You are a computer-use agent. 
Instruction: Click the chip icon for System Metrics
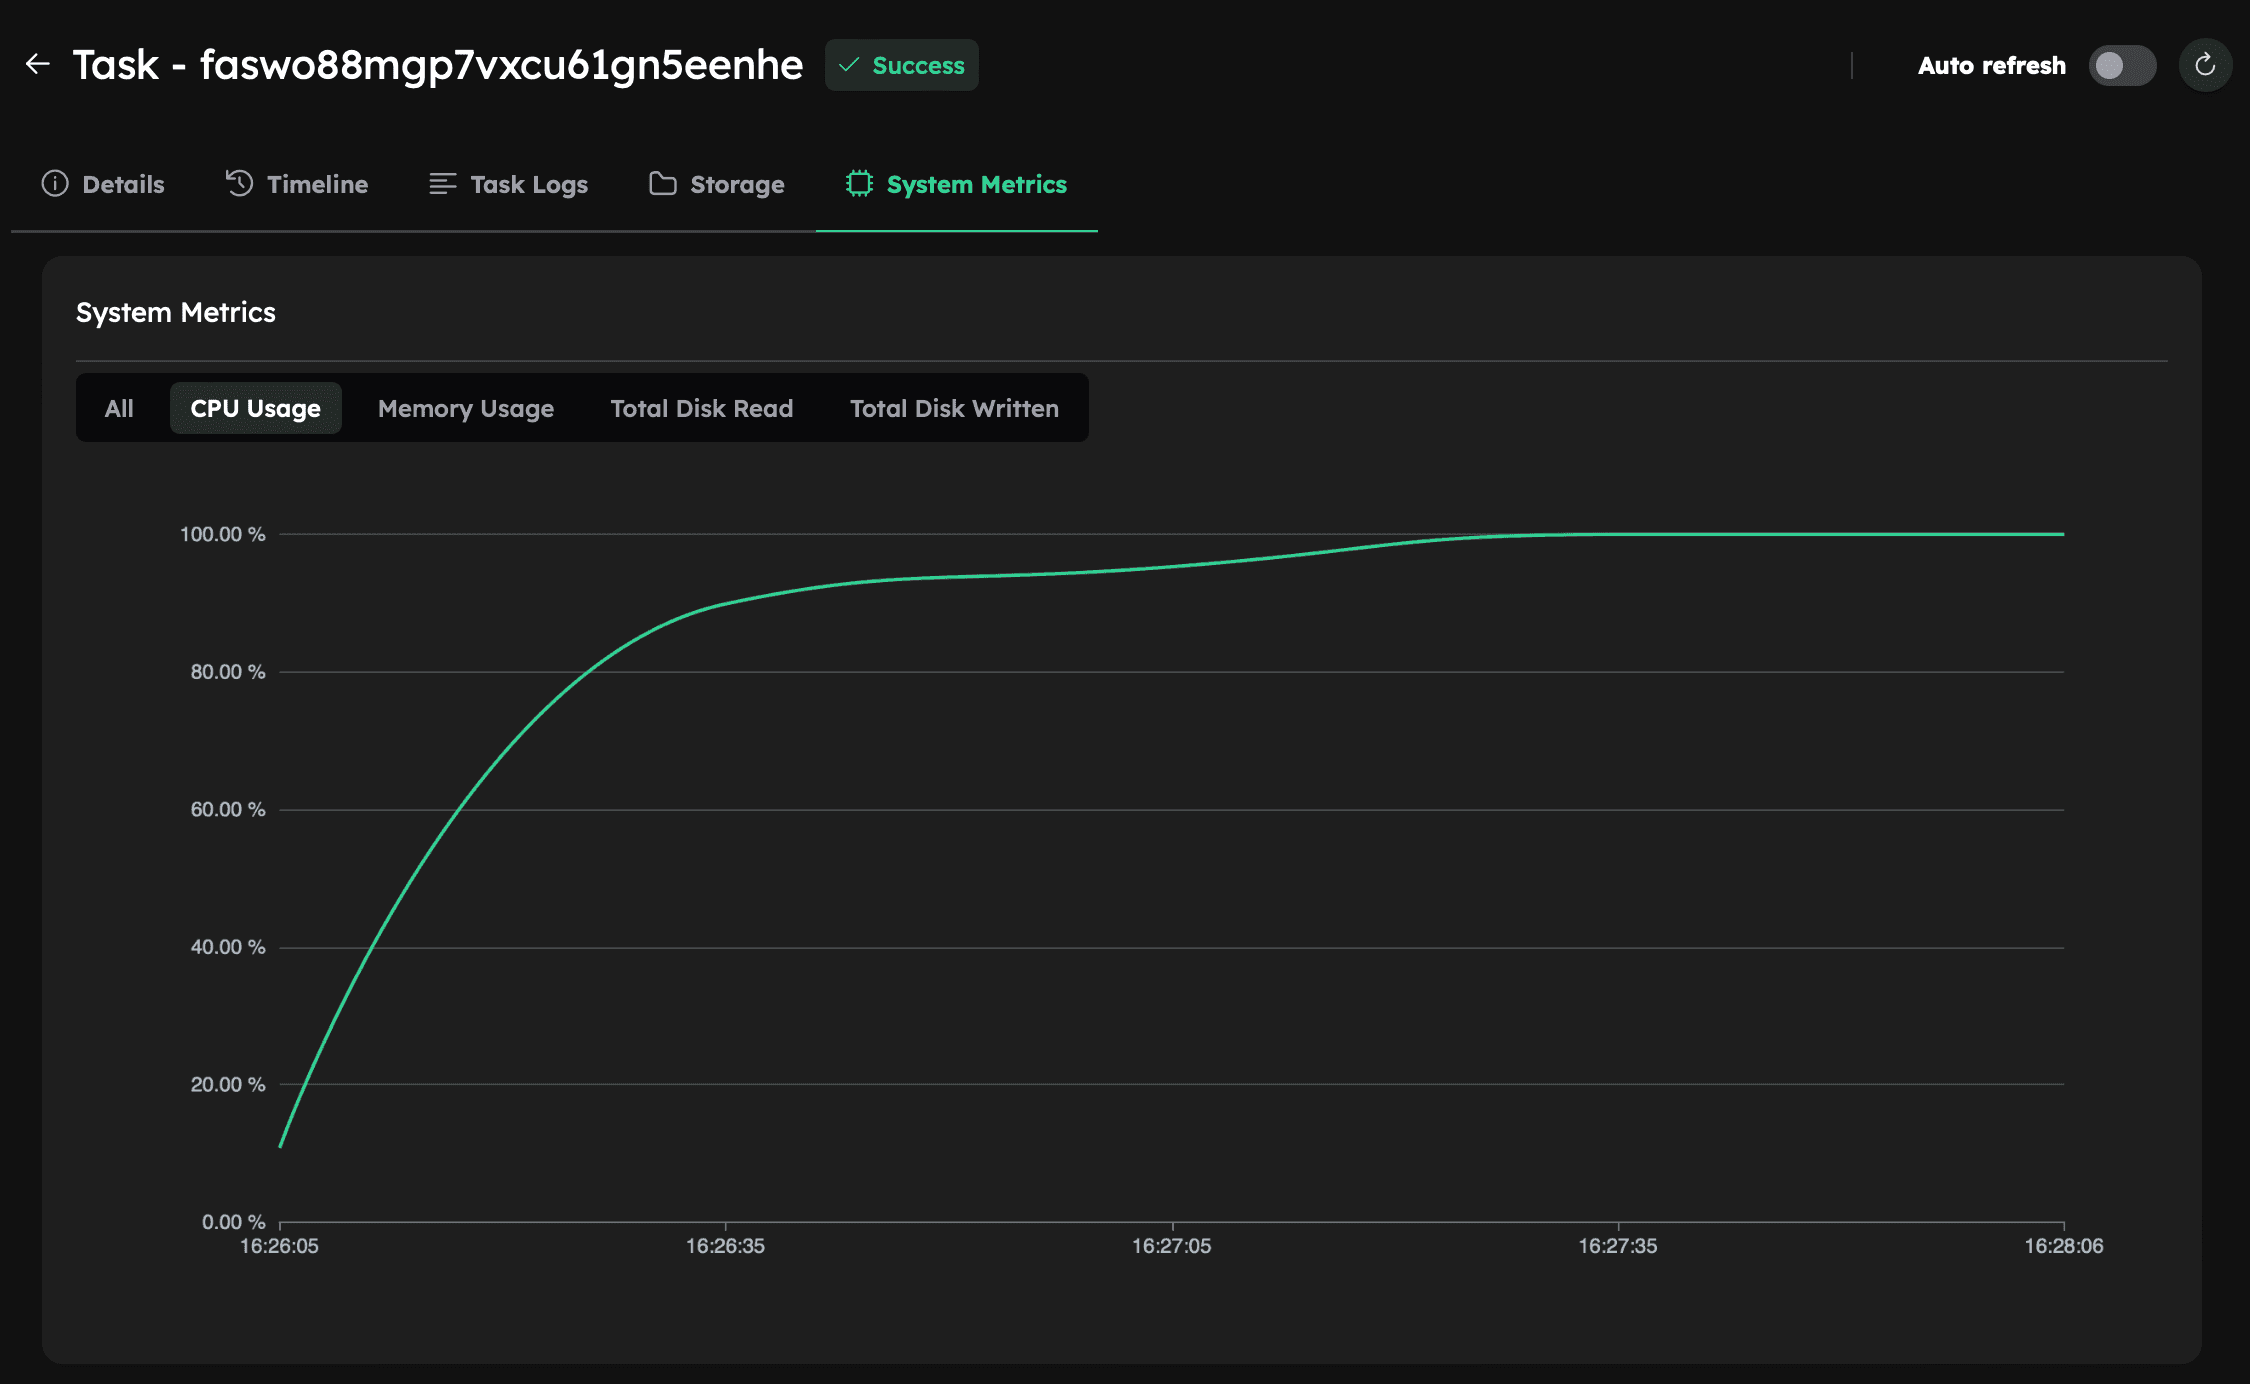coord(859,184)
